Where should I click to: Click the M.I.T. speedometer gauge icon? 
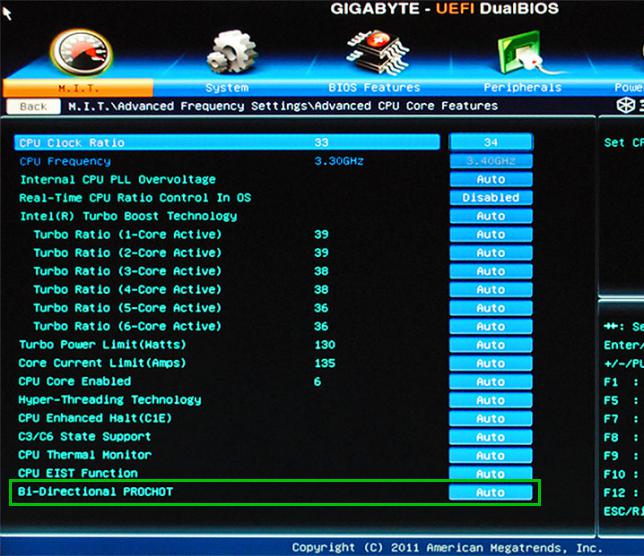coord(81,52)
